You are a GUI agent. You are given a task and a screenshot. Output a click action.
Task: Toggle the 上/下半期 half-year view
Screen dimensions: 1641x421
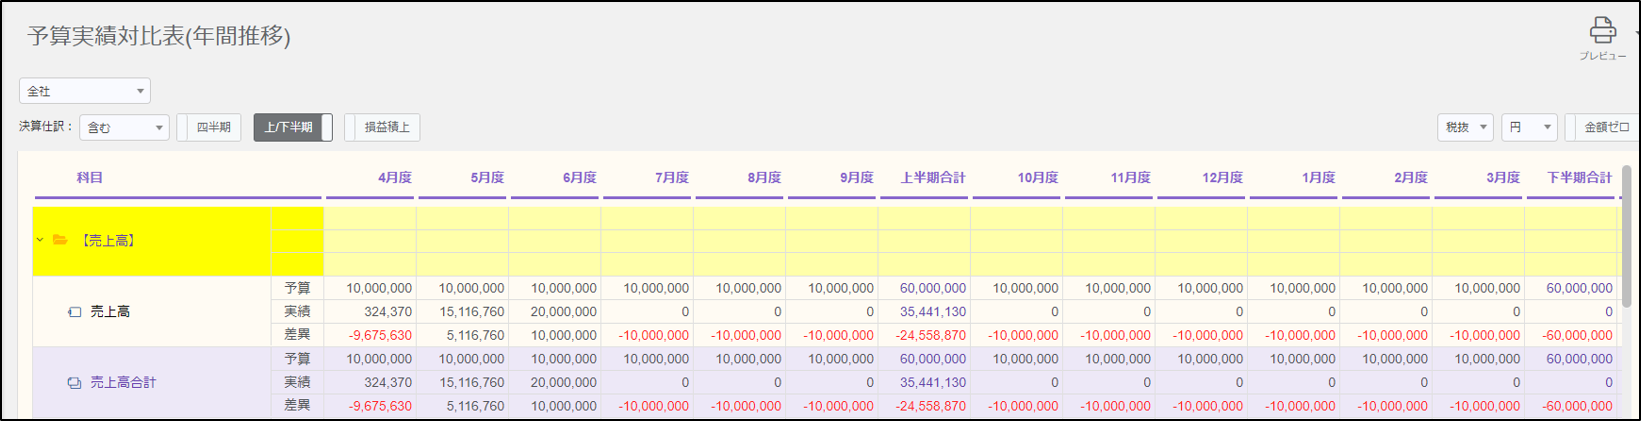pyautogui.click(x=292, y=127)
